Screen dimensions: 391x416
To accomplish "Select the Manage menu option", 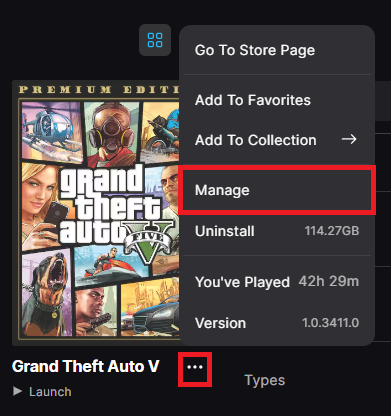I will point(277,190).
